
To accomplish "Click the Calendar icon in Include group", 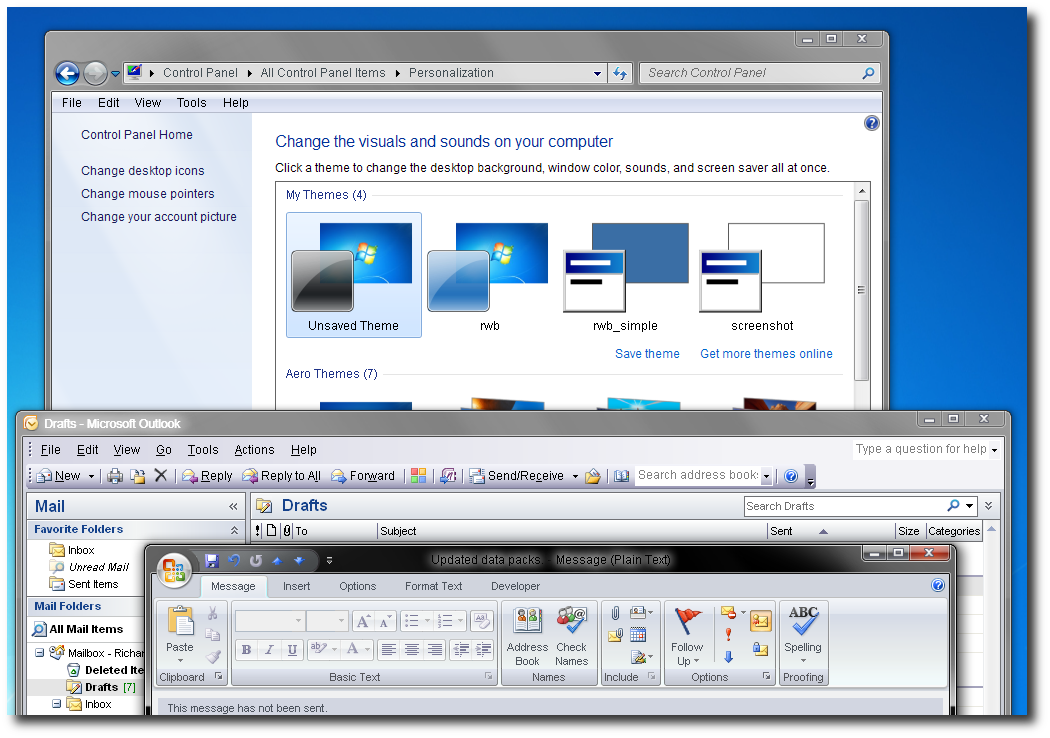I will (x=638, y=634).
